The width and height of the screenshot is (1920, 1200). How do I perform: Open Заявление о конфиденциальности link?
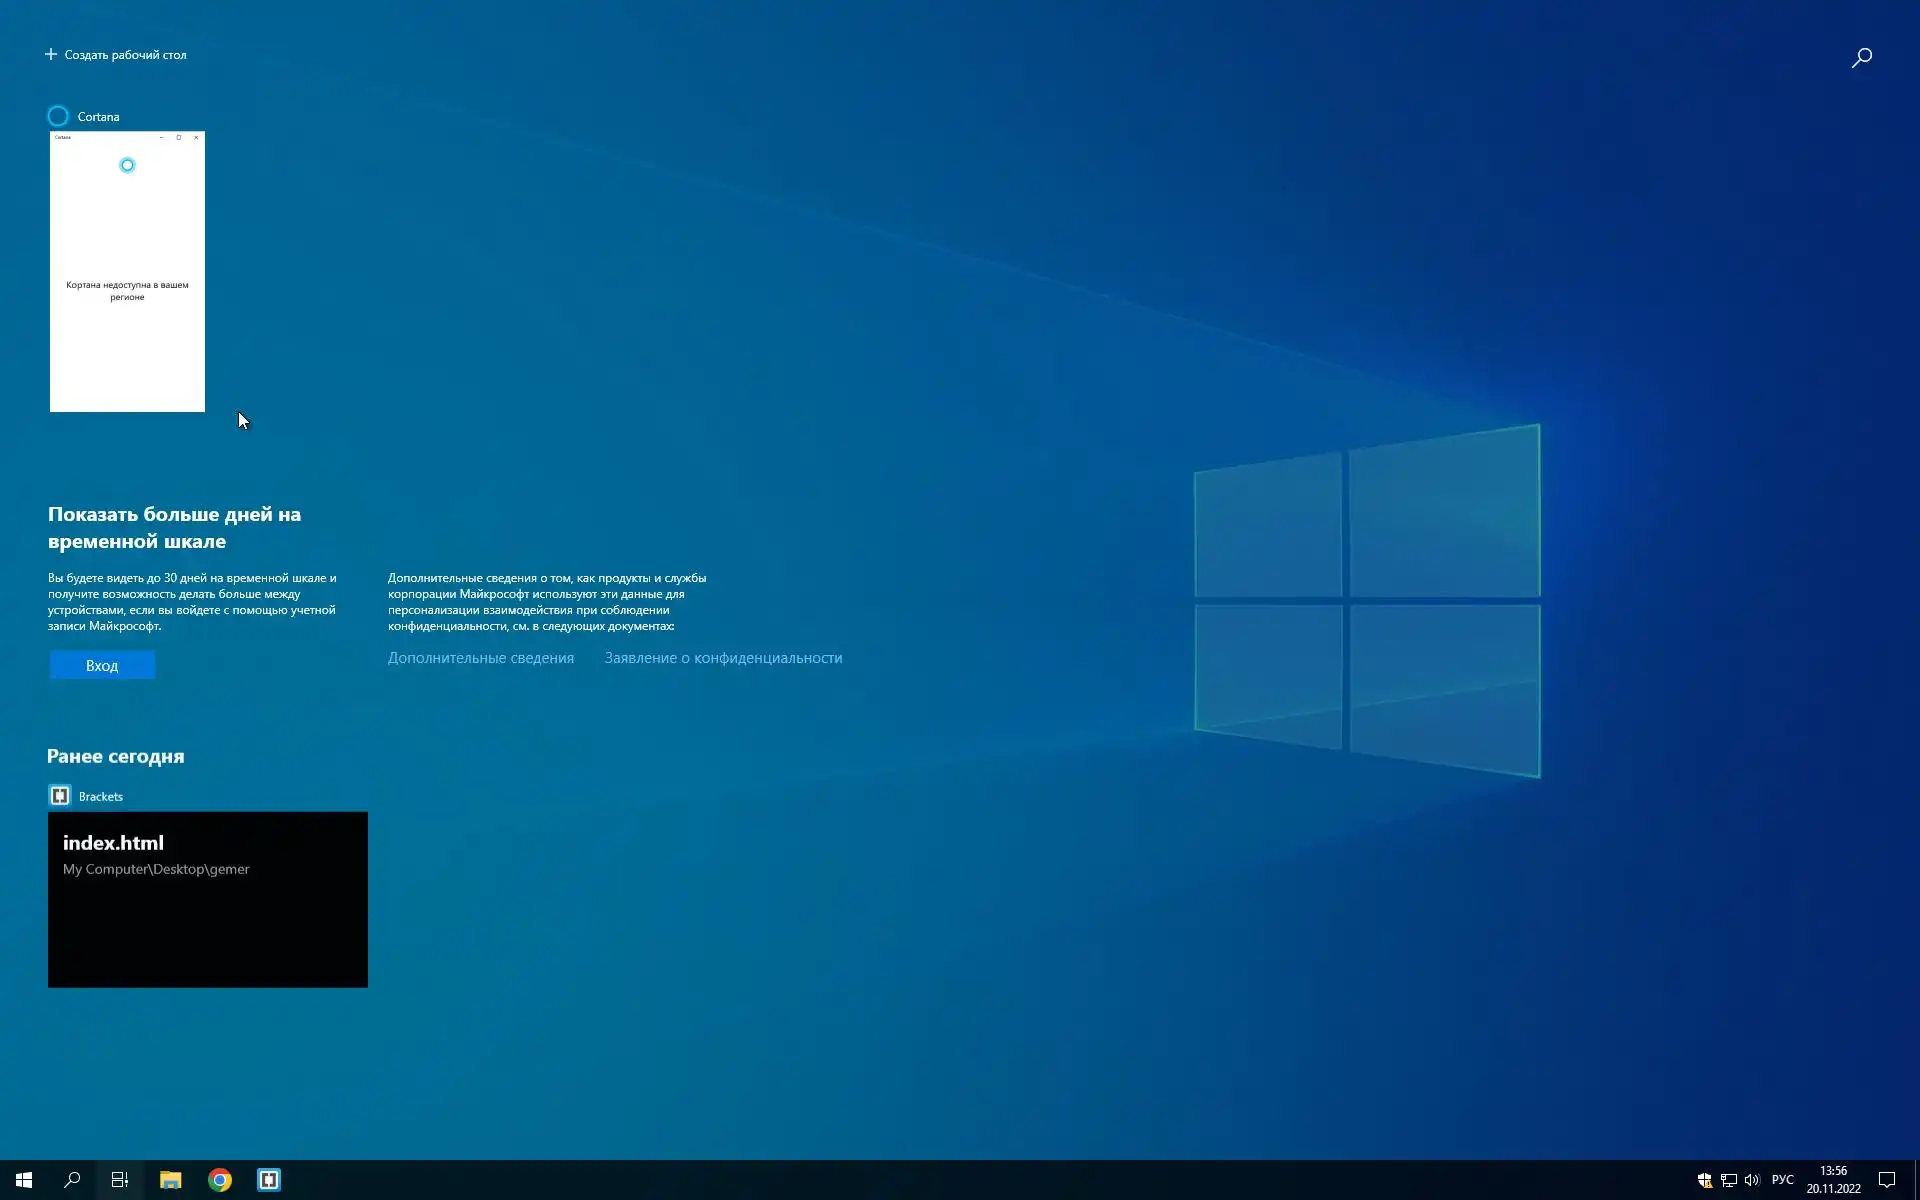[723, 658]
